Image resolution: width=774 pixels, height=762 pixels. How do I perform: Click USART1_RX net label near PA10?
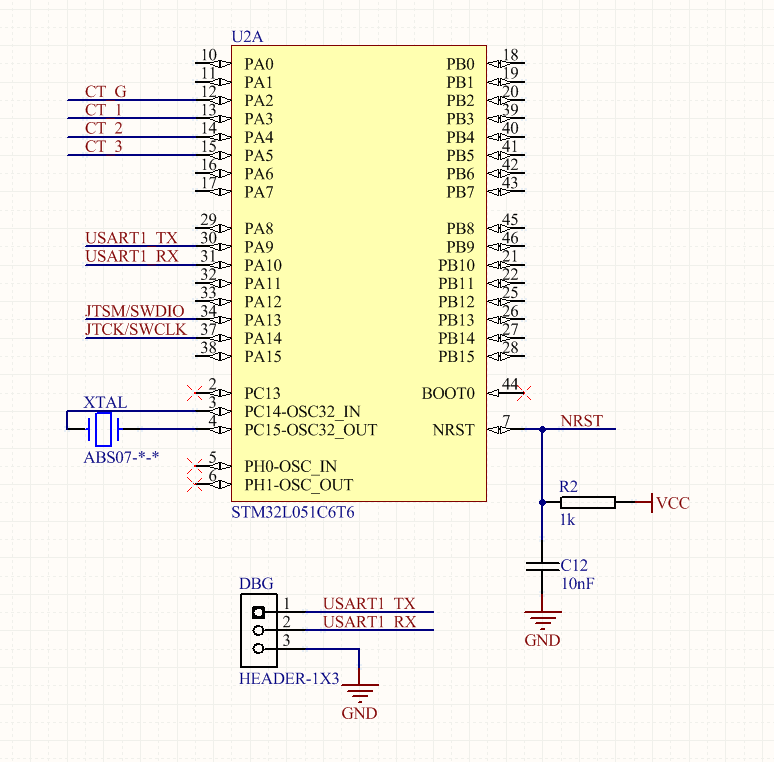coord(131,256)
